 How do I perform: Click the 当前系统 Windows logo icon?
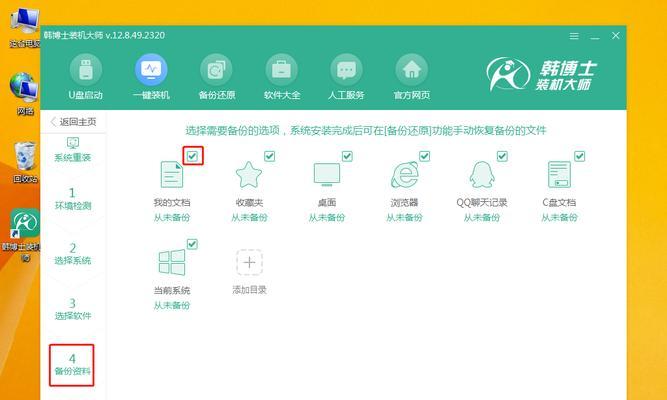pos(172,262)
